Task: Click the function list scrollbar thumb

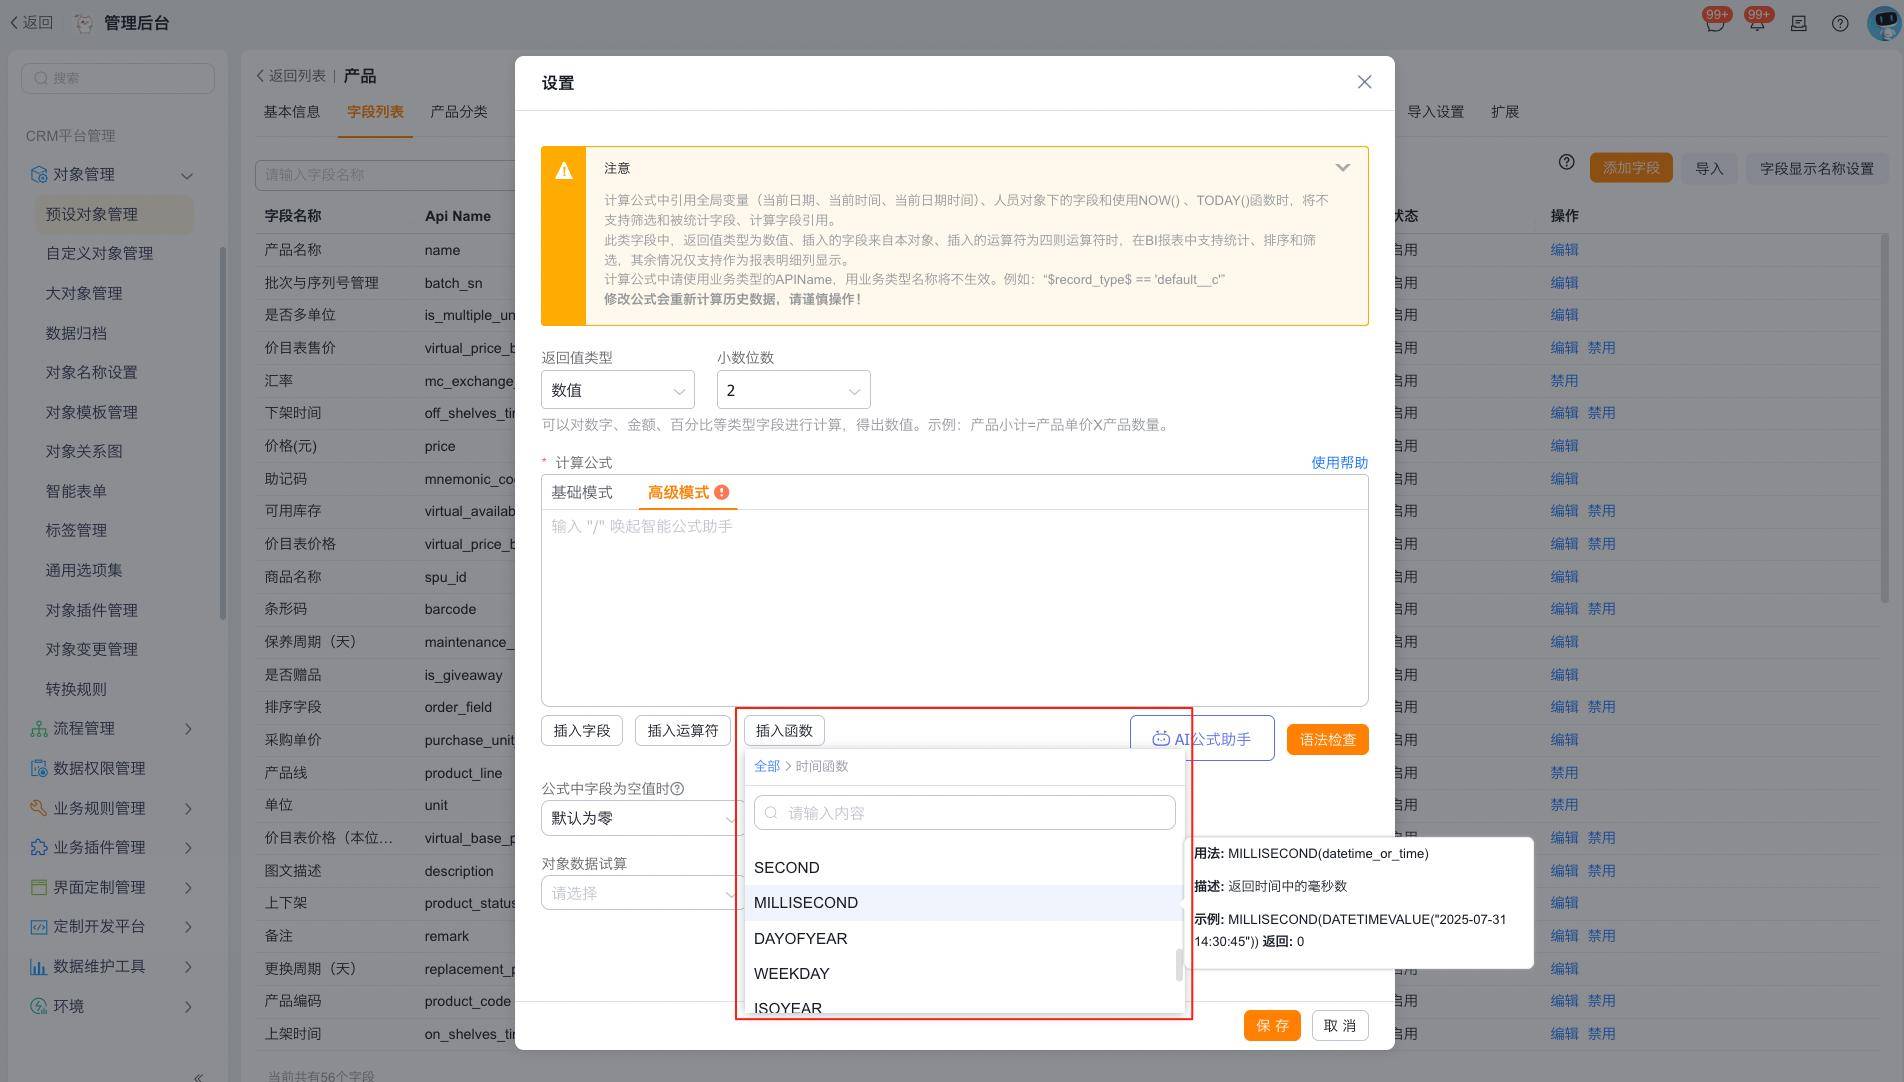Action: tap(1179, 965)
